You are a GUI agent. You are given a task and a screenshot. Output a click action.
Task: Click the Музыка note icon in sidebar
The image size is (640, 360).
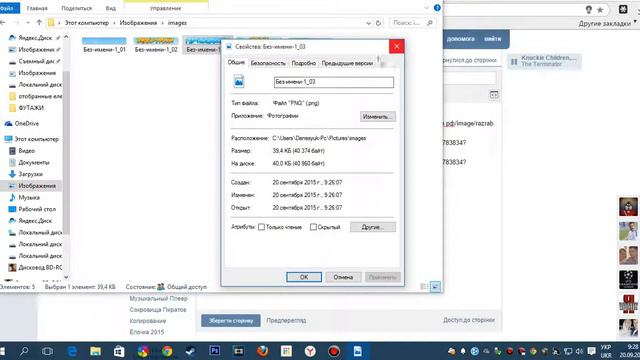point(12,197)
